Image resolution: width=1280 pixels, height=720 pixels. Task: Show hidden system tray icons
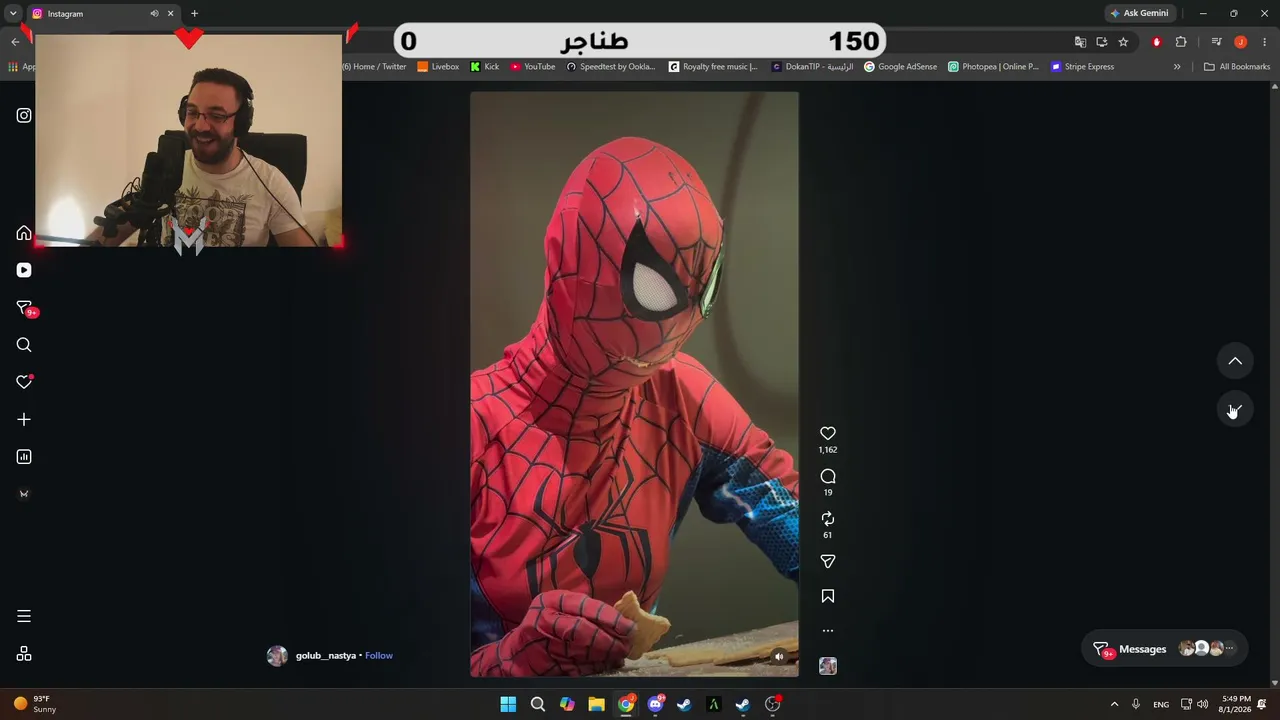pyautogui.click(x=1114, y=704)
